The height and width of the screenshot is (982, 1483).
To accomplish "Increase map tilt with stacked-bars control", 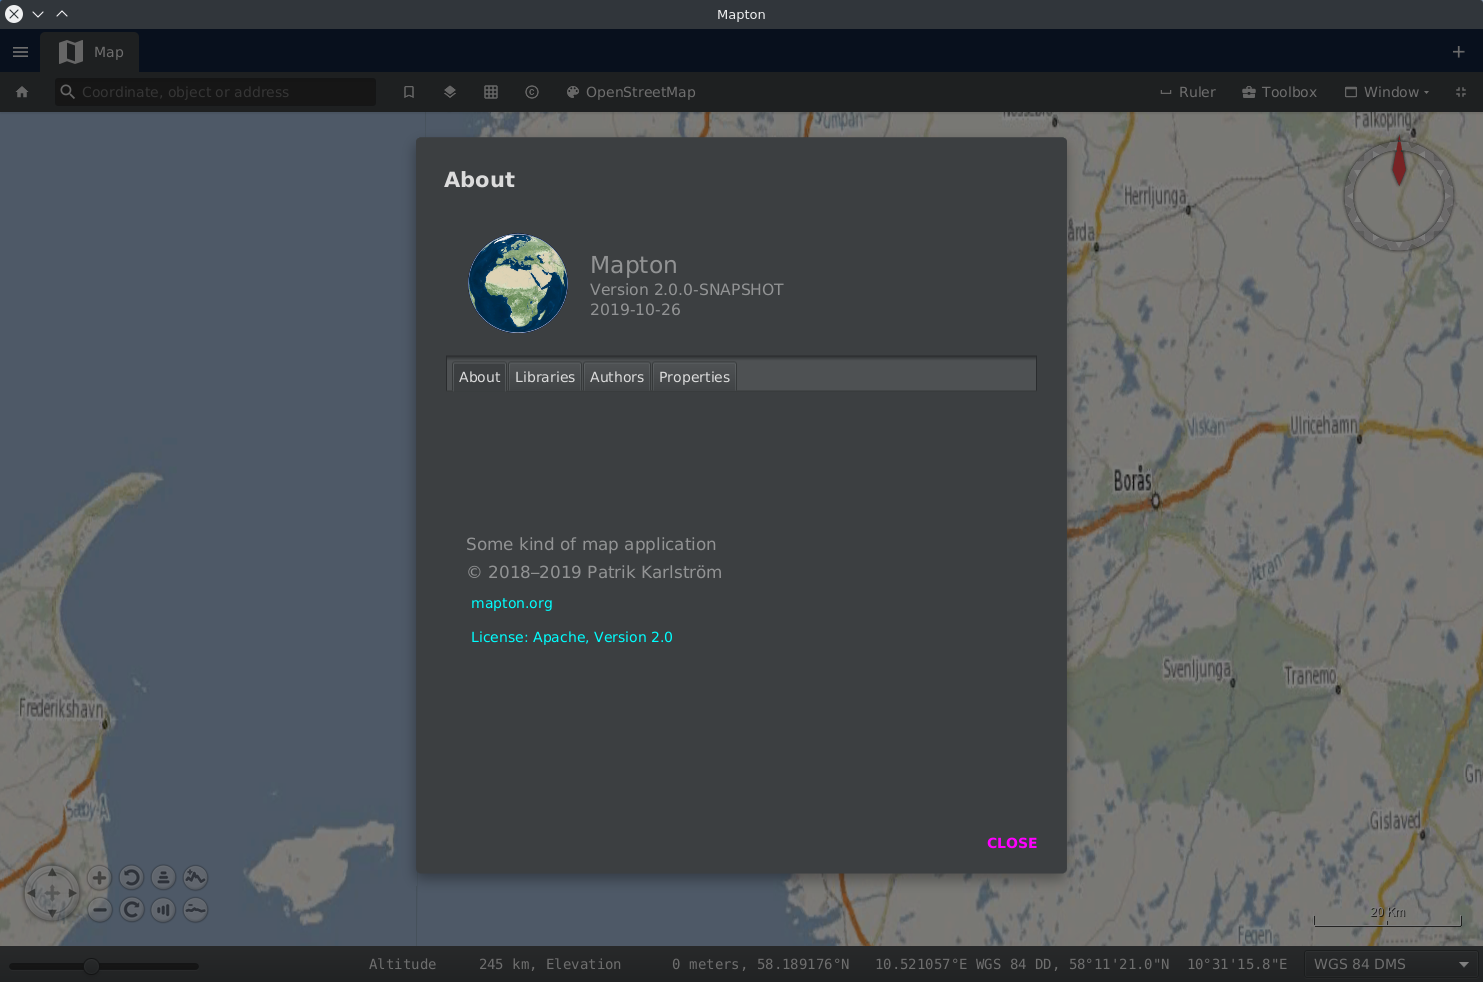I will pyautogui.click(x=163, y=878).
